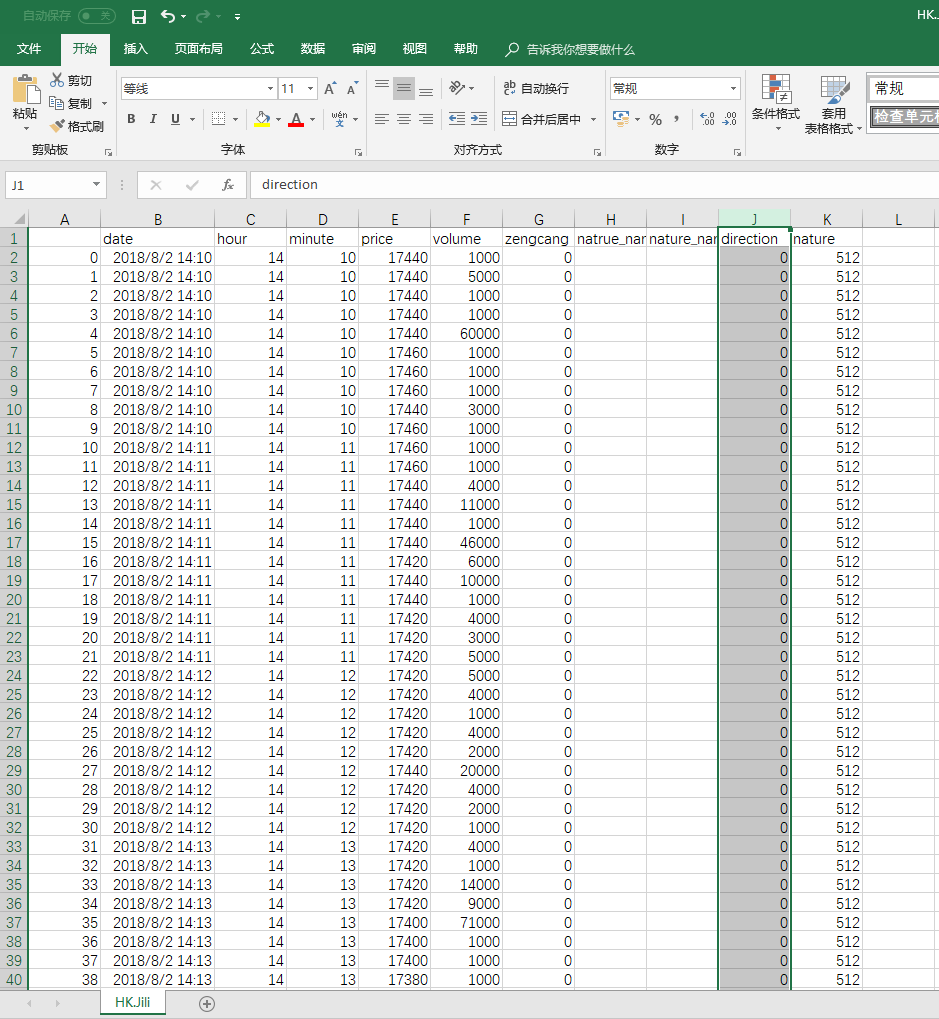Screen dimensions: 939x1019
Task: Open the 文件 menu tab
Action: point(29,49)
